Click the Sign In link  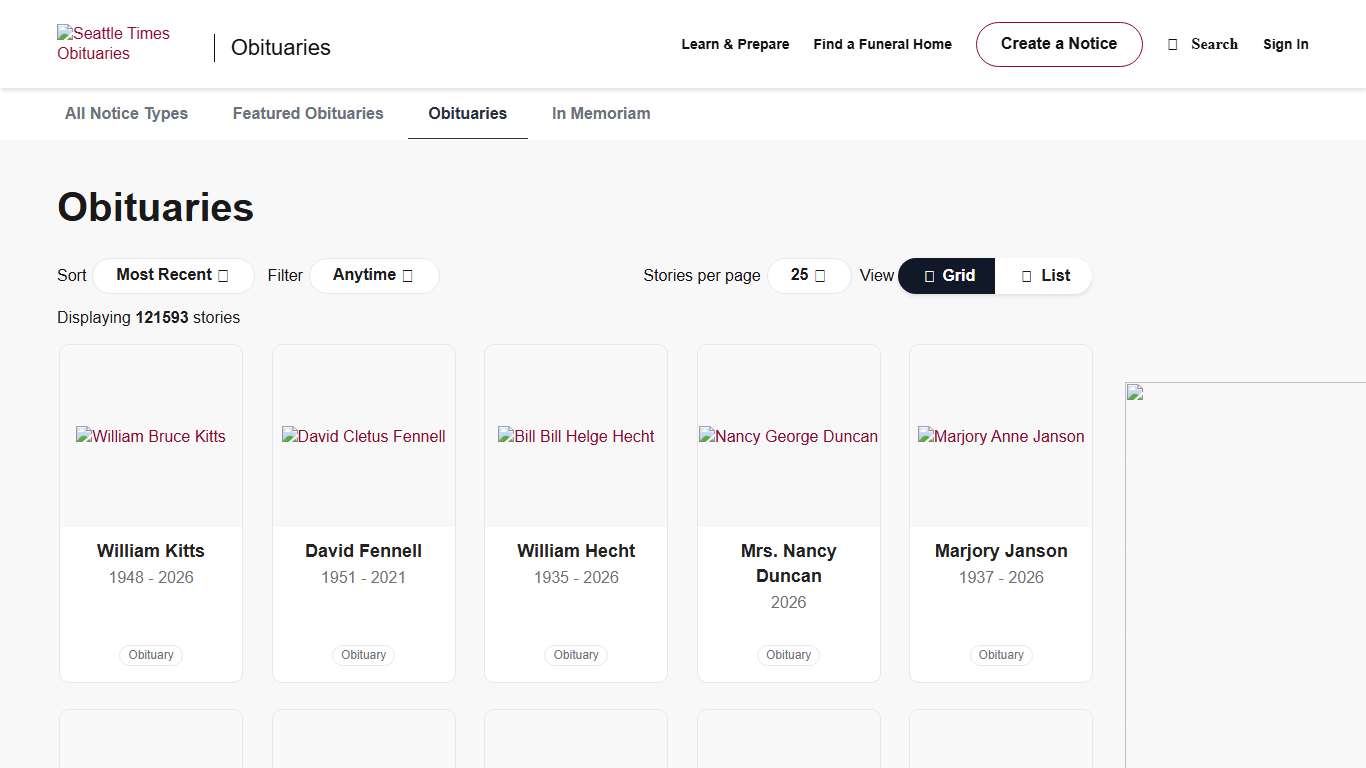pyautogui.click(x=1285, y=44)
